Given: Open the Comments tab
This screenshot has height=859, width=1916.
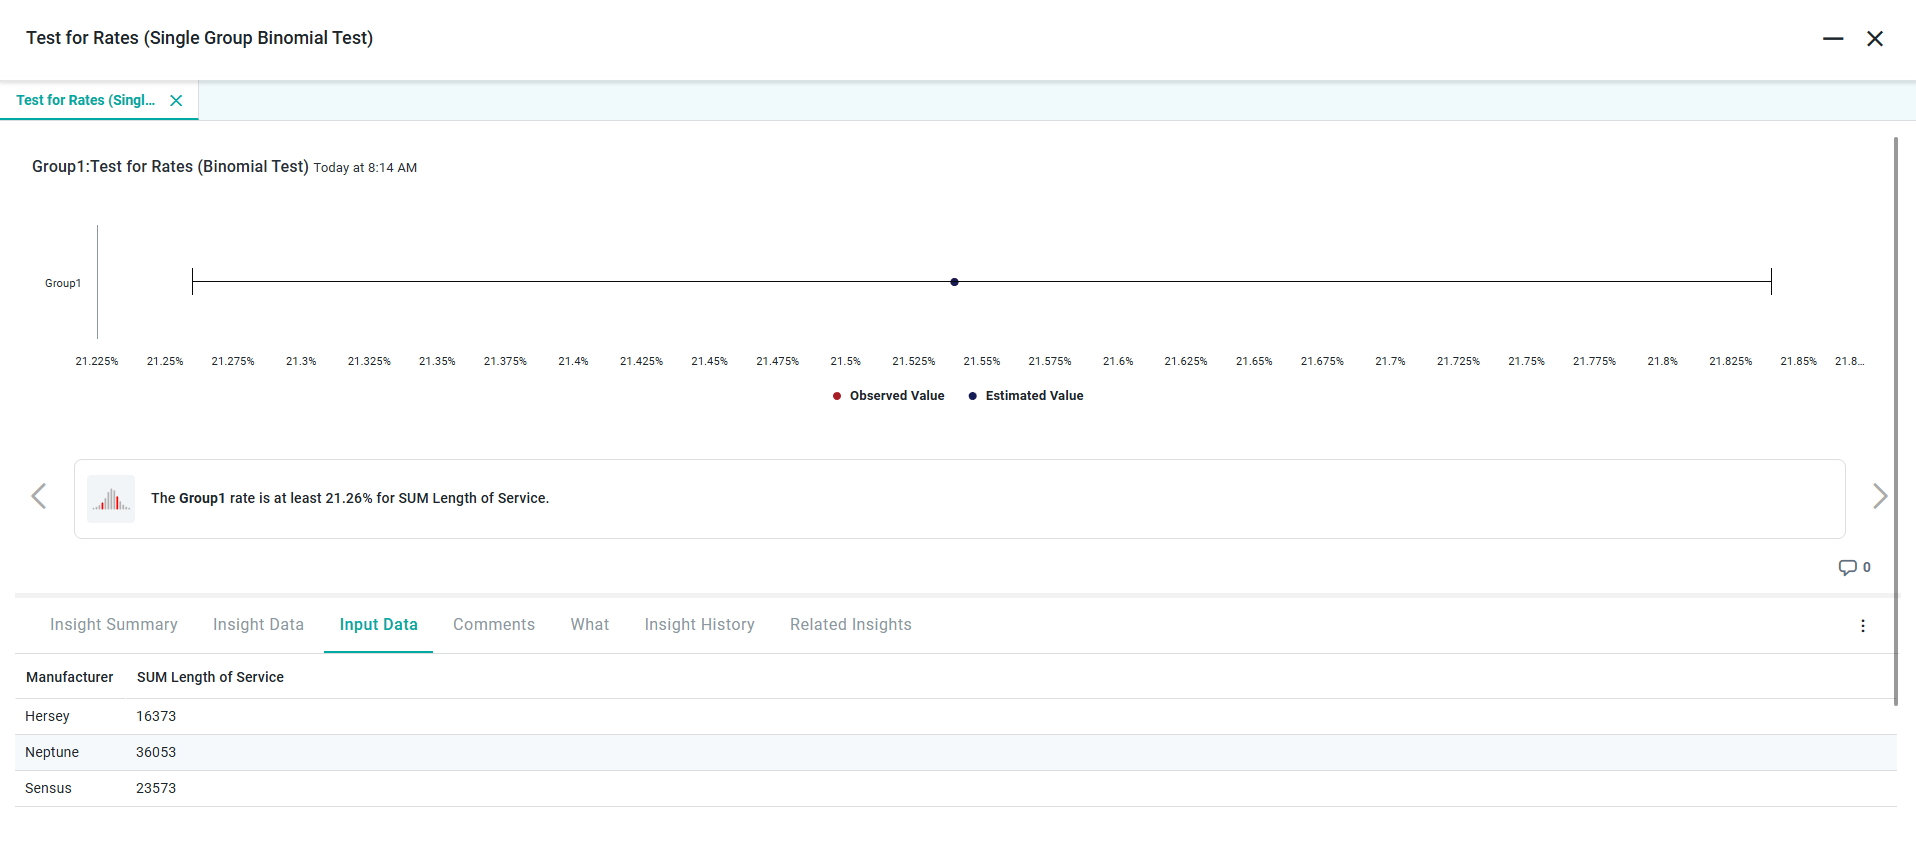Looking at the screenshot, I should (494, 625).
